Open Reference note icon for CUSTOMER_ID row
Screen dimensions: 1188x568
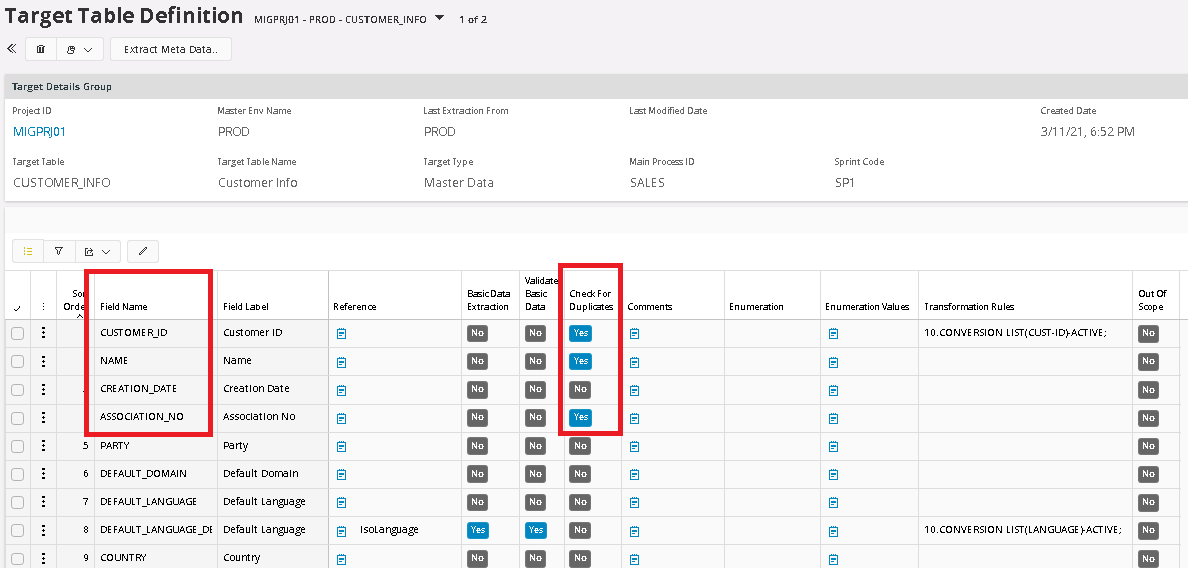(341, 334)
